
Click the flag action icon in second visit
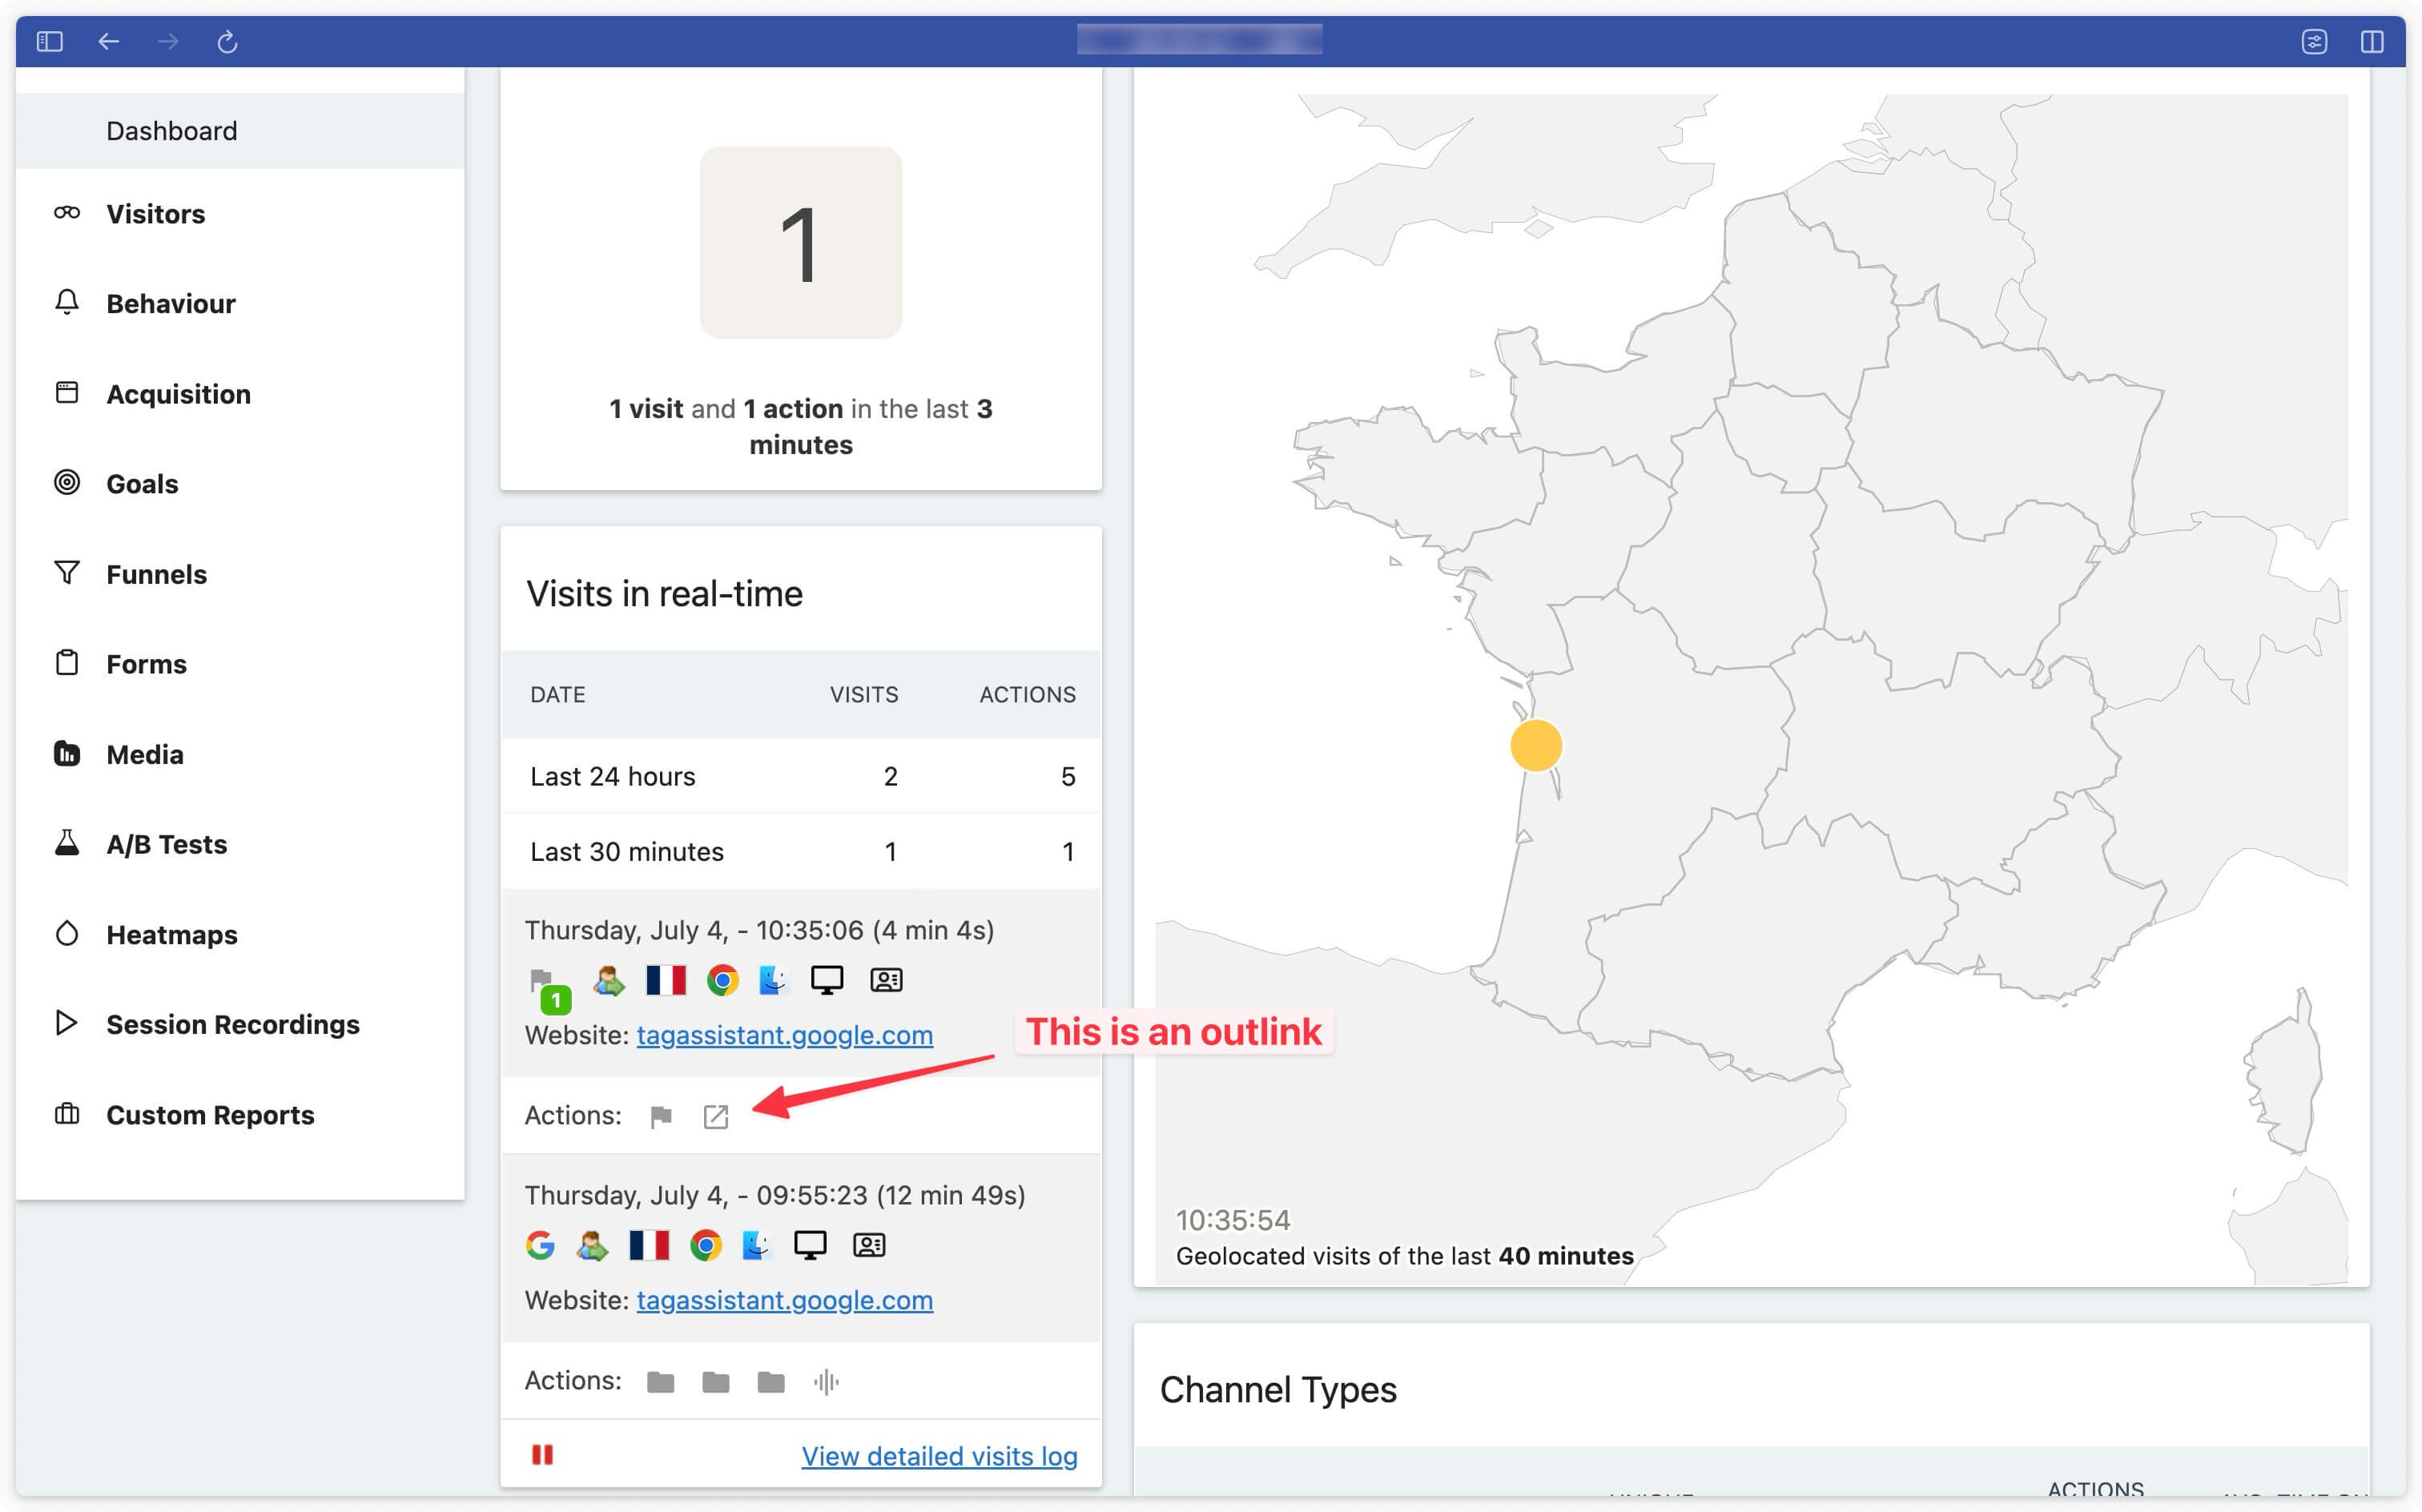[658, 1115]
